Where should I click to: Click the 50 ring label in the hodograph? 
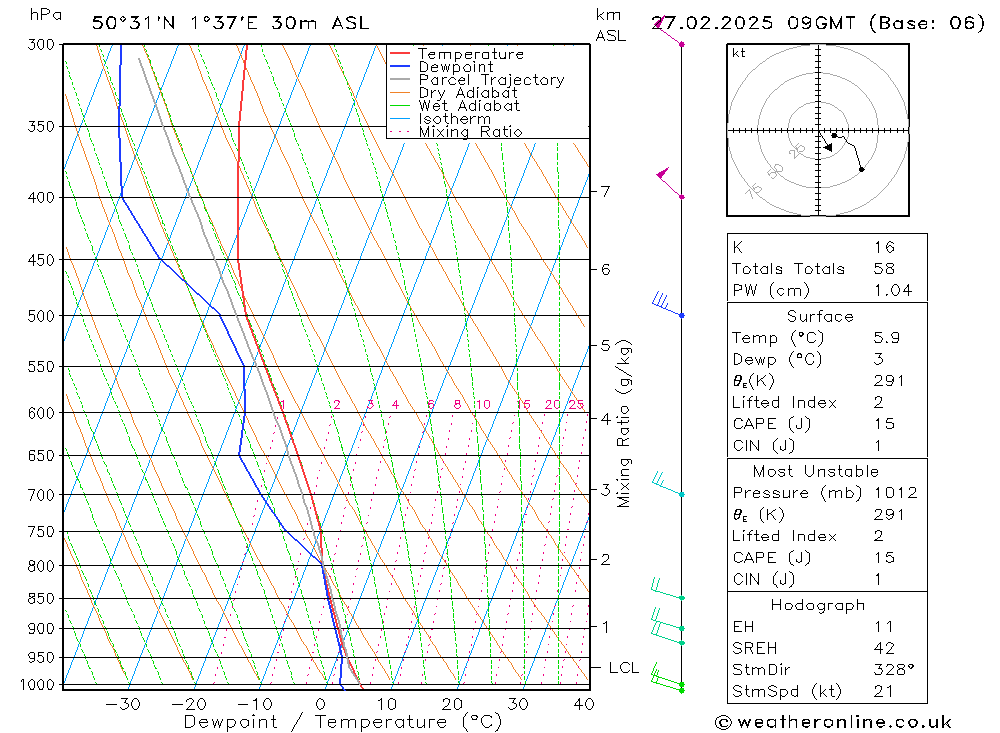776,171
